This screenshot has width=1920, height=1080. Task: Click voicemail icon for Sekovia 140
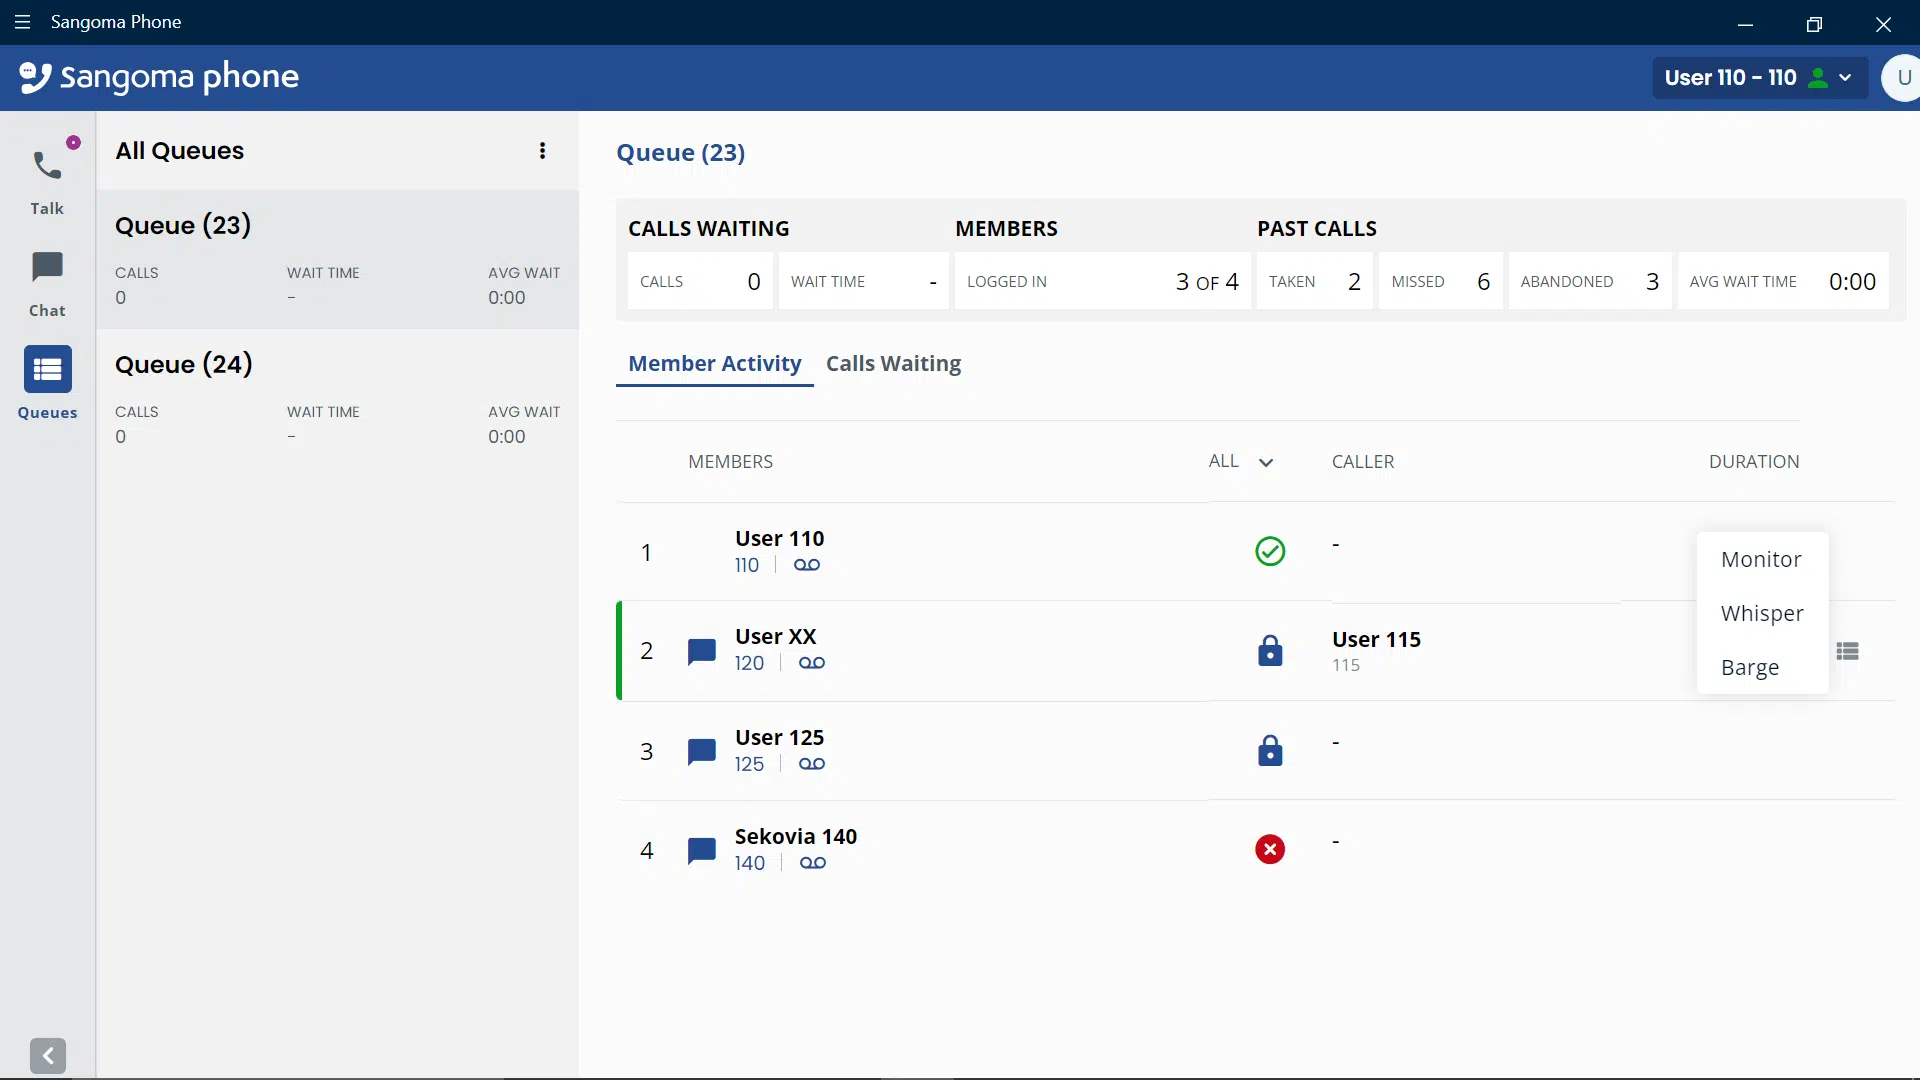click(813, 863)
